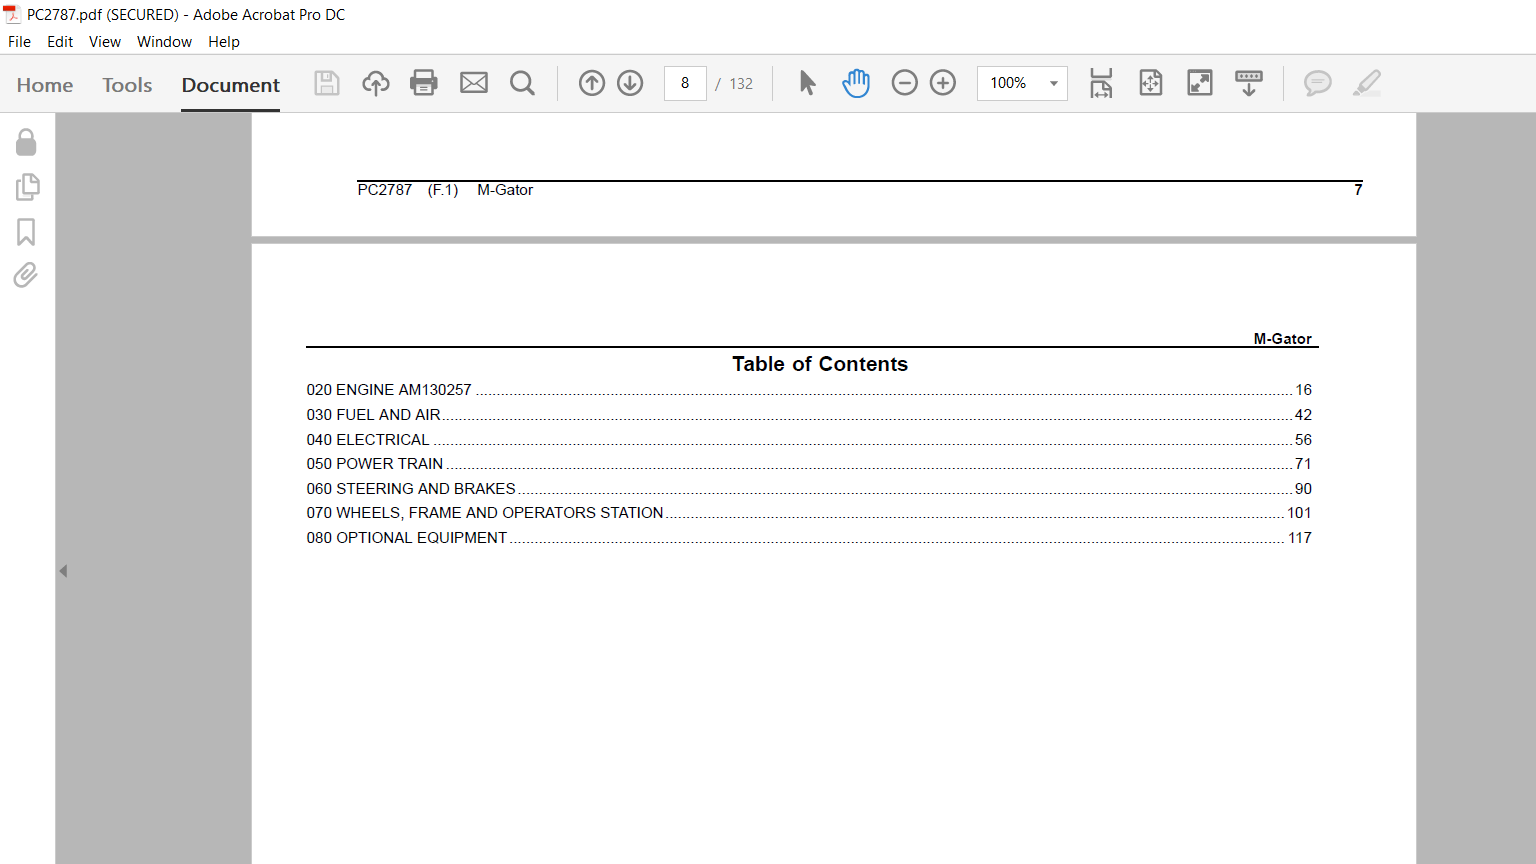Open the Find text magnifier

[x=522, y=83]
